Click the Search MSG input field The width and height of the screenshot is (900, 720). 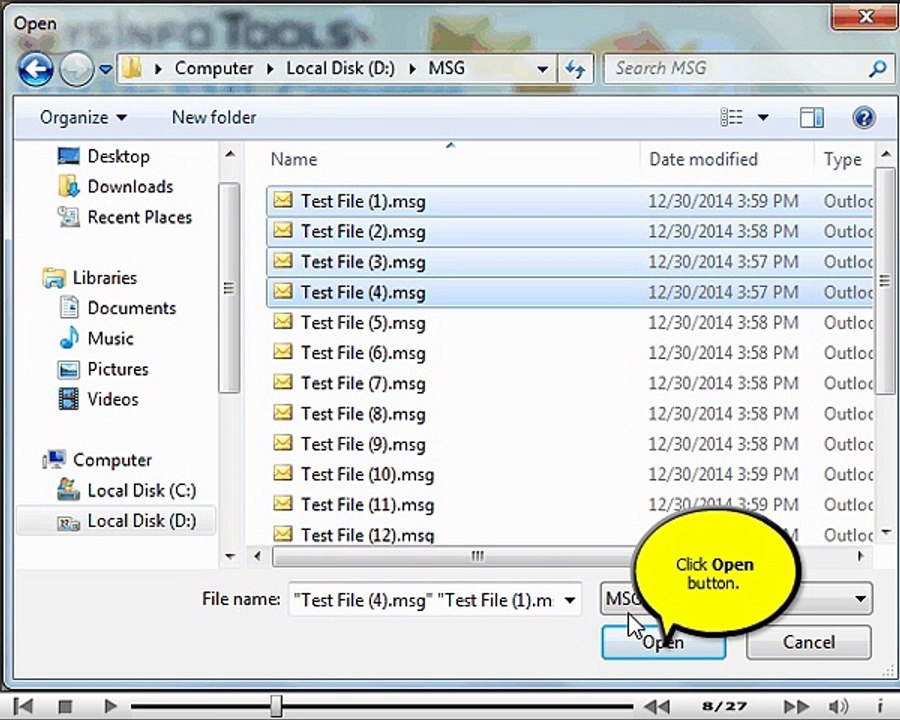pyautogui.click(x=738, y=69)
